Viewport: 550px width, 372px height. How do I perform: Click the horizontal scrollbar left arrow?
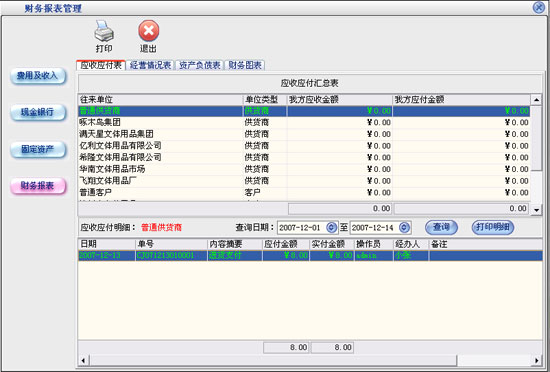pos(83,360)
